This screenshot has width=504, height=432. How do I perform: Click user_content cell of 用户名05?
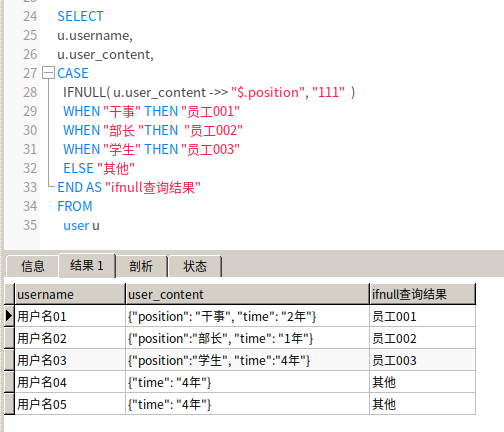pyautogui.click(x=248, y=404)
